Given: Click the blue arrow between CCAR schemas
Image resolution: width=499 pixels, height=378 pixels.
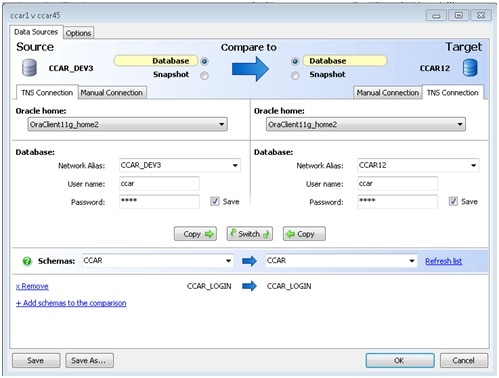Looking at the screenshot, I should point(249,261).
